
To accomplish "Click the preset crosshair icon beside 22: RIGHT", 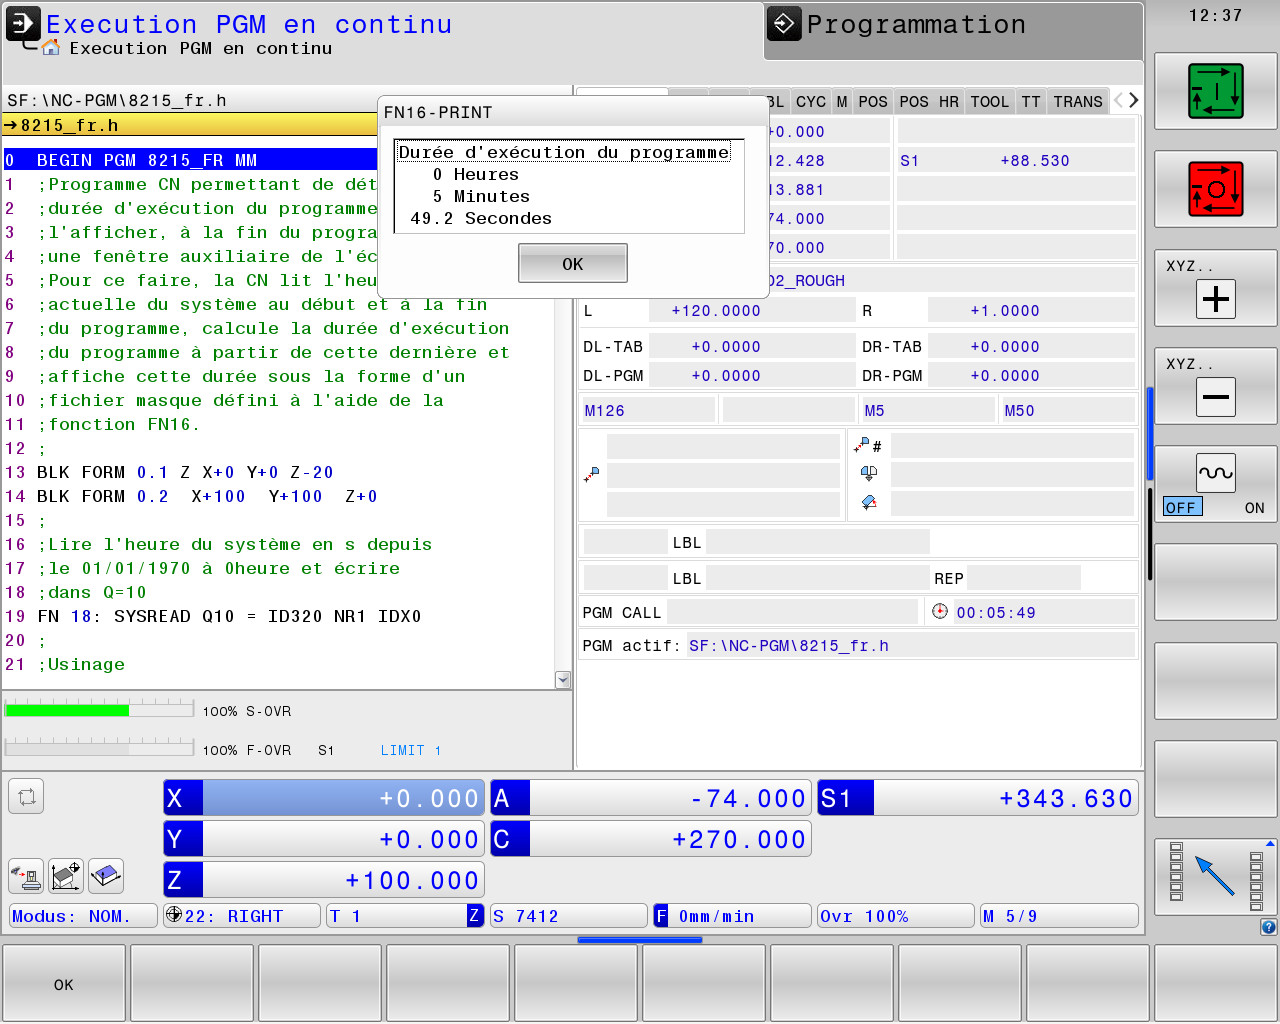I will (x=174, y=915).
